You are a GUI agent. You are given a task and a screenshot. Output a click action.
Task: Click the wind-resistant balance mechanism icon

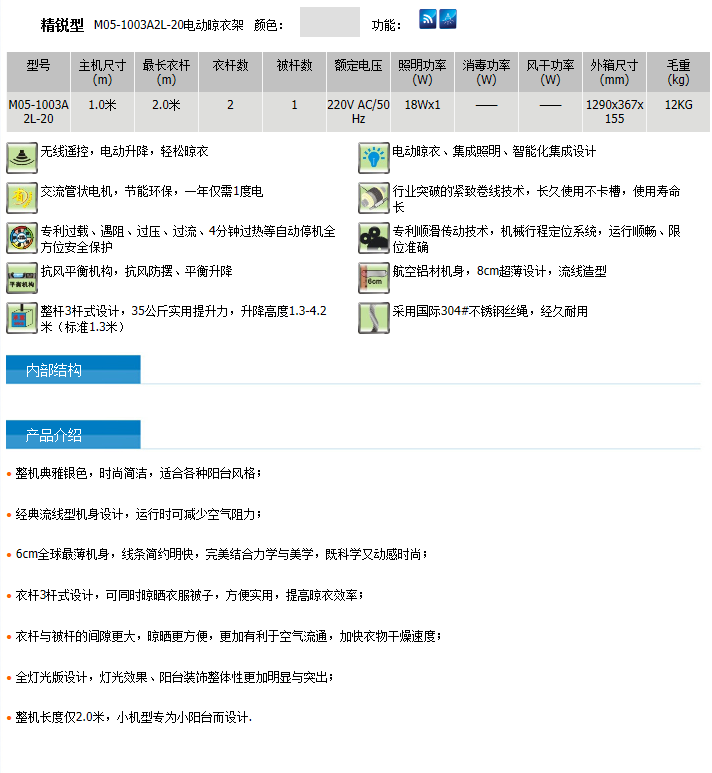pyautogui.click(x=22, y=278)
